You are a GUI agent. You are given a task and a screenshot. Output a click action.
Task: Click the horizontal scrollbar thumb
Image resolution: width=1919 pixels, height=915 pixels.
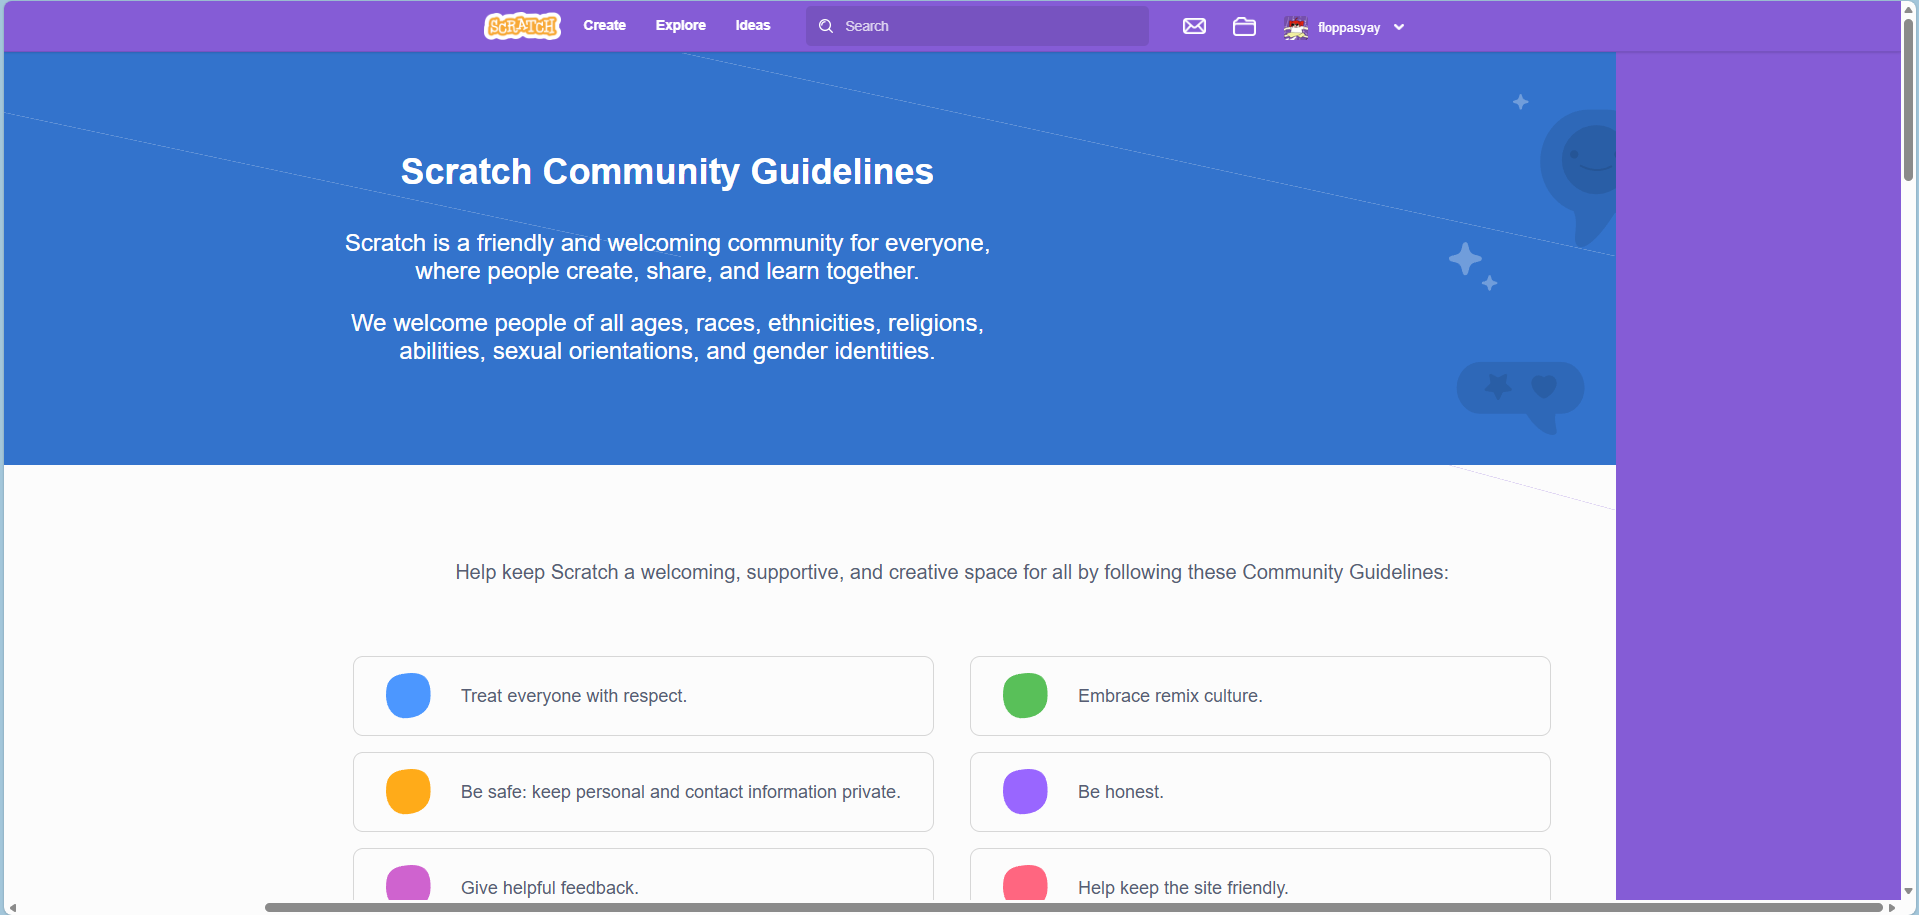tap(1073, 908)
